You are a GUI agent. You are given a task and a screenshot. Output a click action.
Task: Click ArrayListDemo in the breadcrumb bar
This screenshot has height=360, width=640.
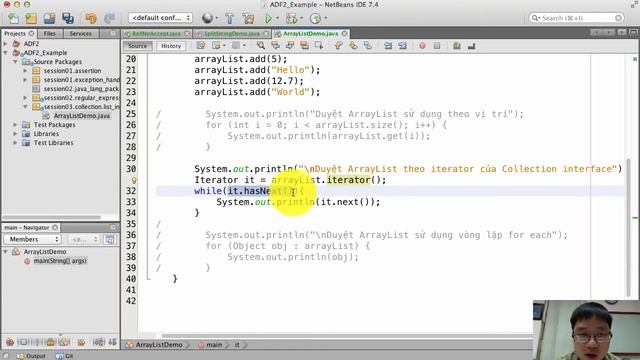coord(155,345)
